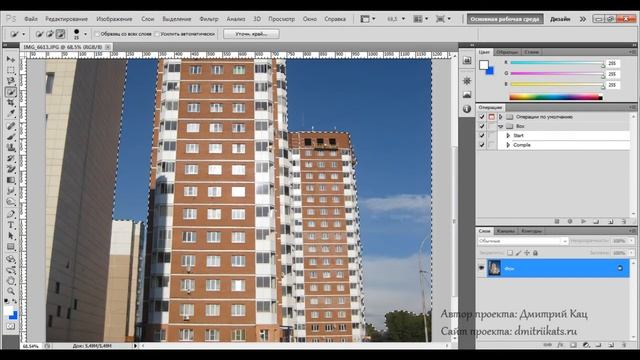Select the Move tool
Viewport: 640px width, 360px height.
tap(11, 59)
